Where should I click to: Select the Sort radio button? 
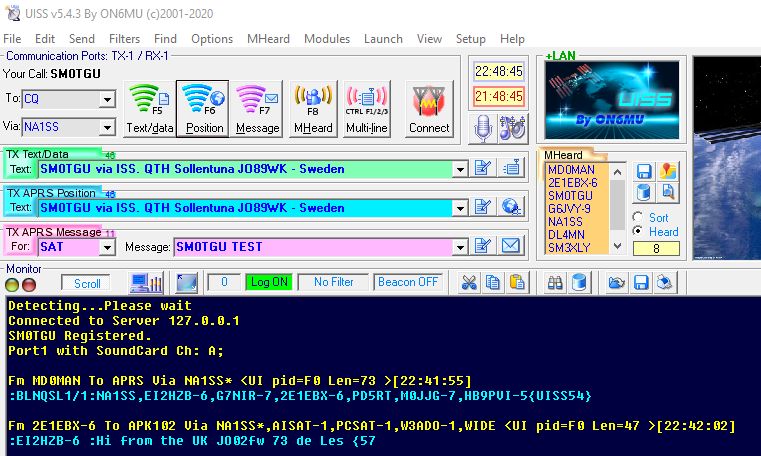[x=638, y=217]
